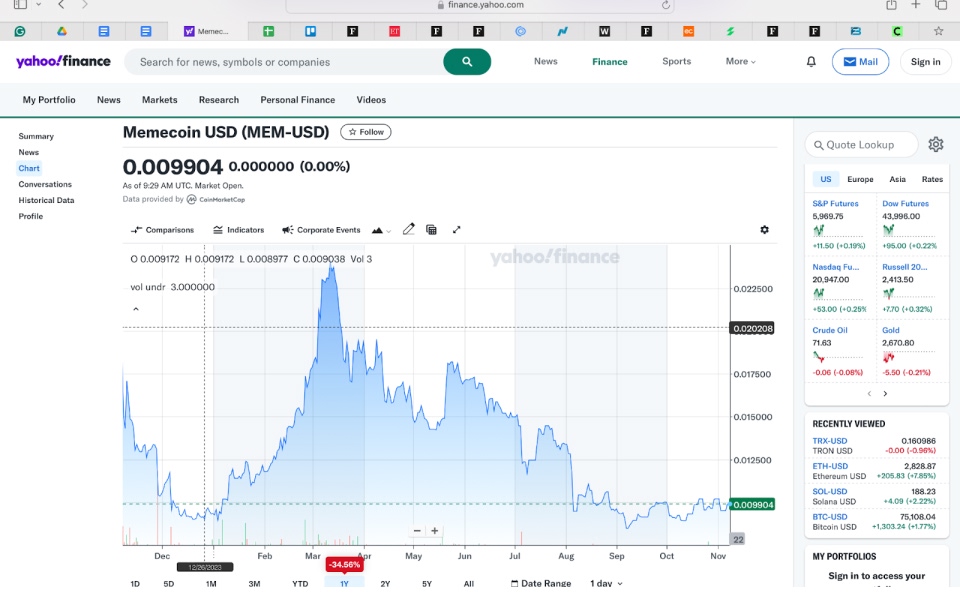Expand the chart type mountain dropdown
960x613 pixels.
pyautogui.click(x=381, y=230)
